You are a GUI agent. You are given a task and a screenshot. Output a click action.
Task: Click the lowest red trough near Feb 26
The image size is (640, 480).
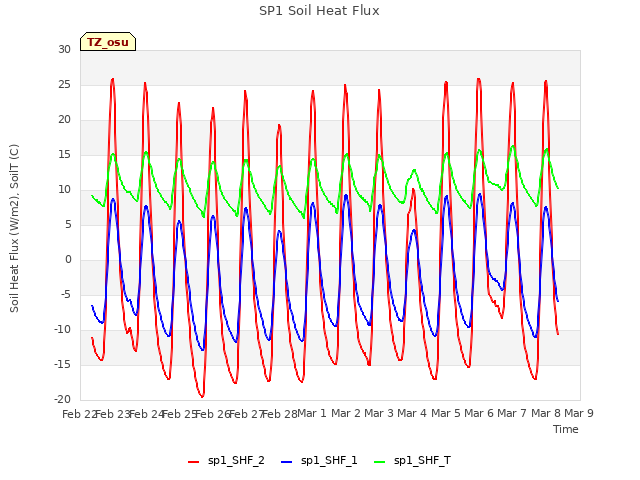tap(202, 396)
